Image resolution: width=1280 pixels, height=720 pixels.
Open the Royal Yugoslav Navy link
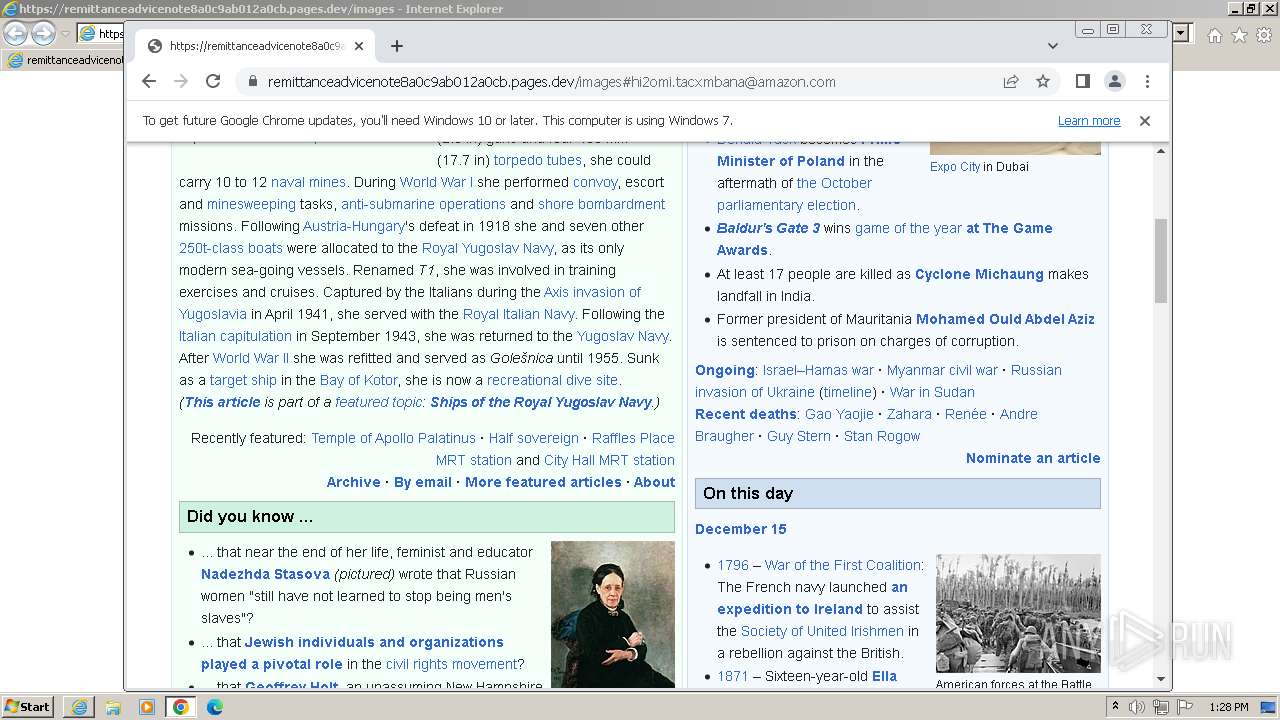(x=487, y=248)
